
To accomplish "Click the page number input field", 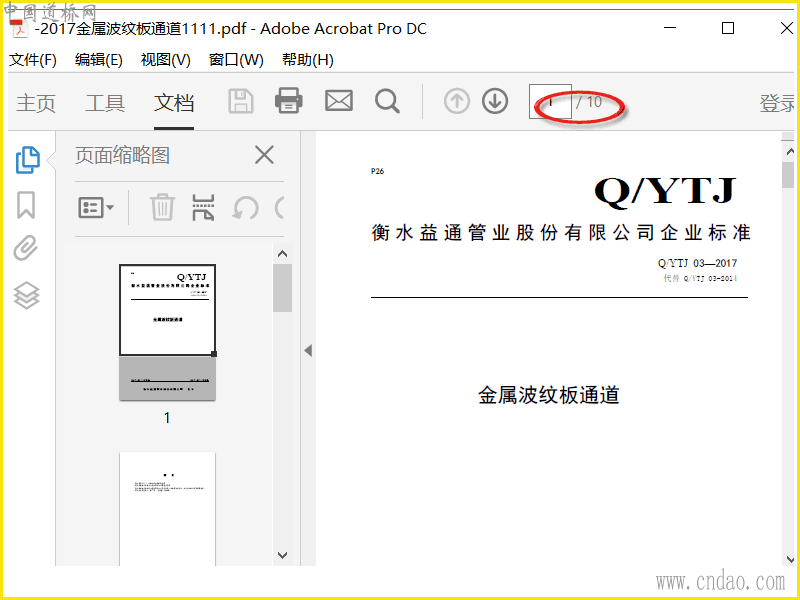I will click(550, 102).
